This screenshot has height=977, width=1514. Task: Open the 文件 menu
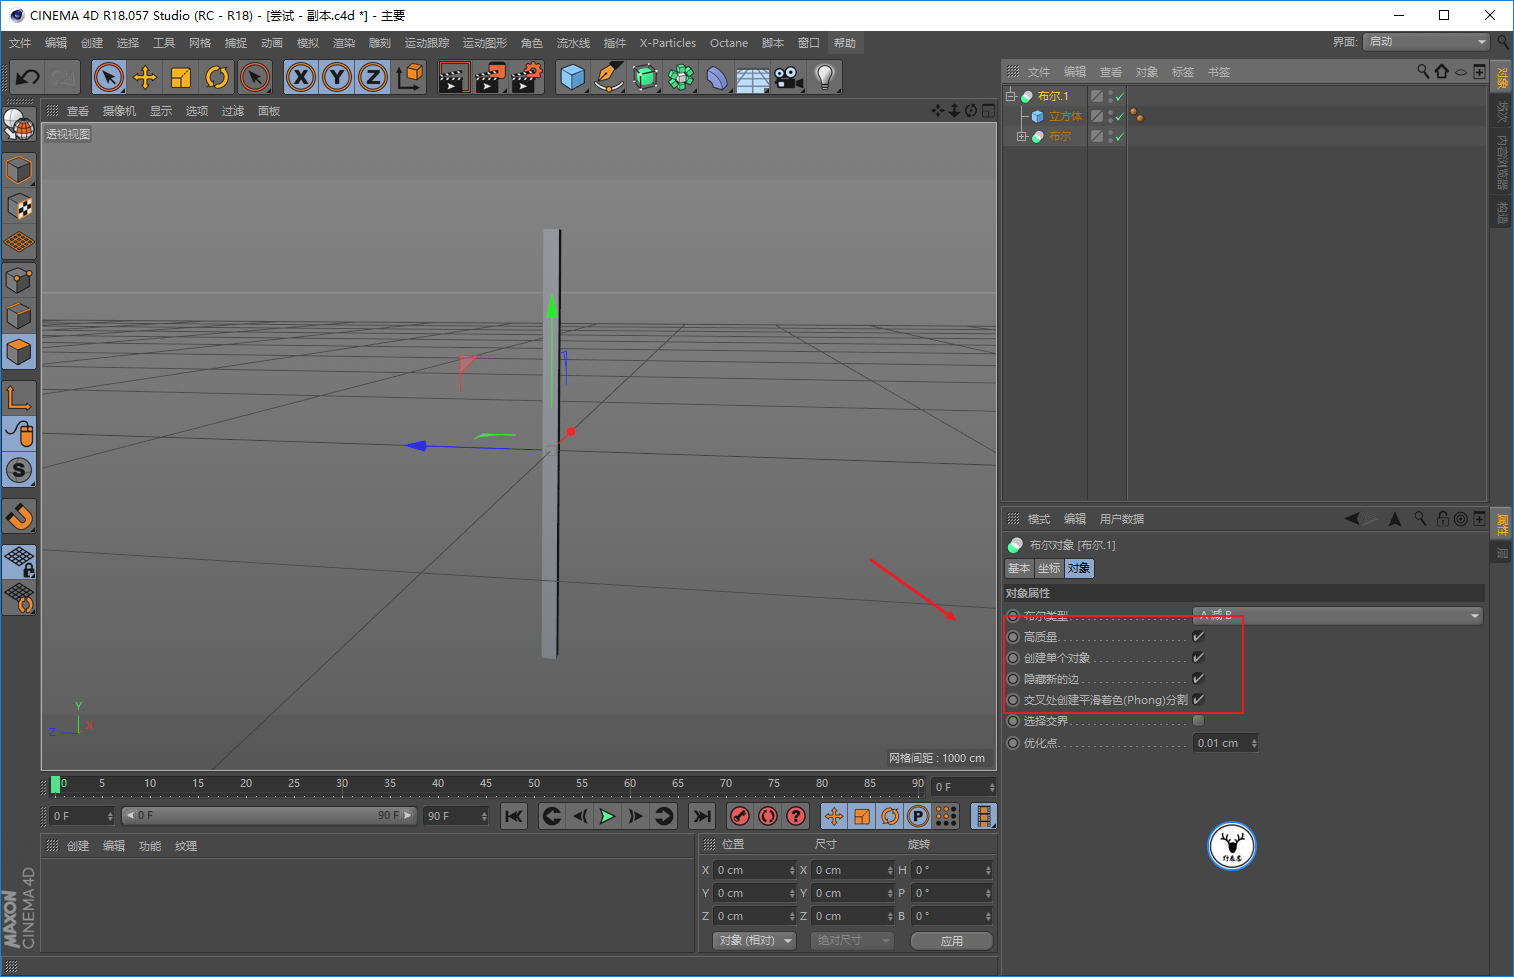click(x=20, y=43)
